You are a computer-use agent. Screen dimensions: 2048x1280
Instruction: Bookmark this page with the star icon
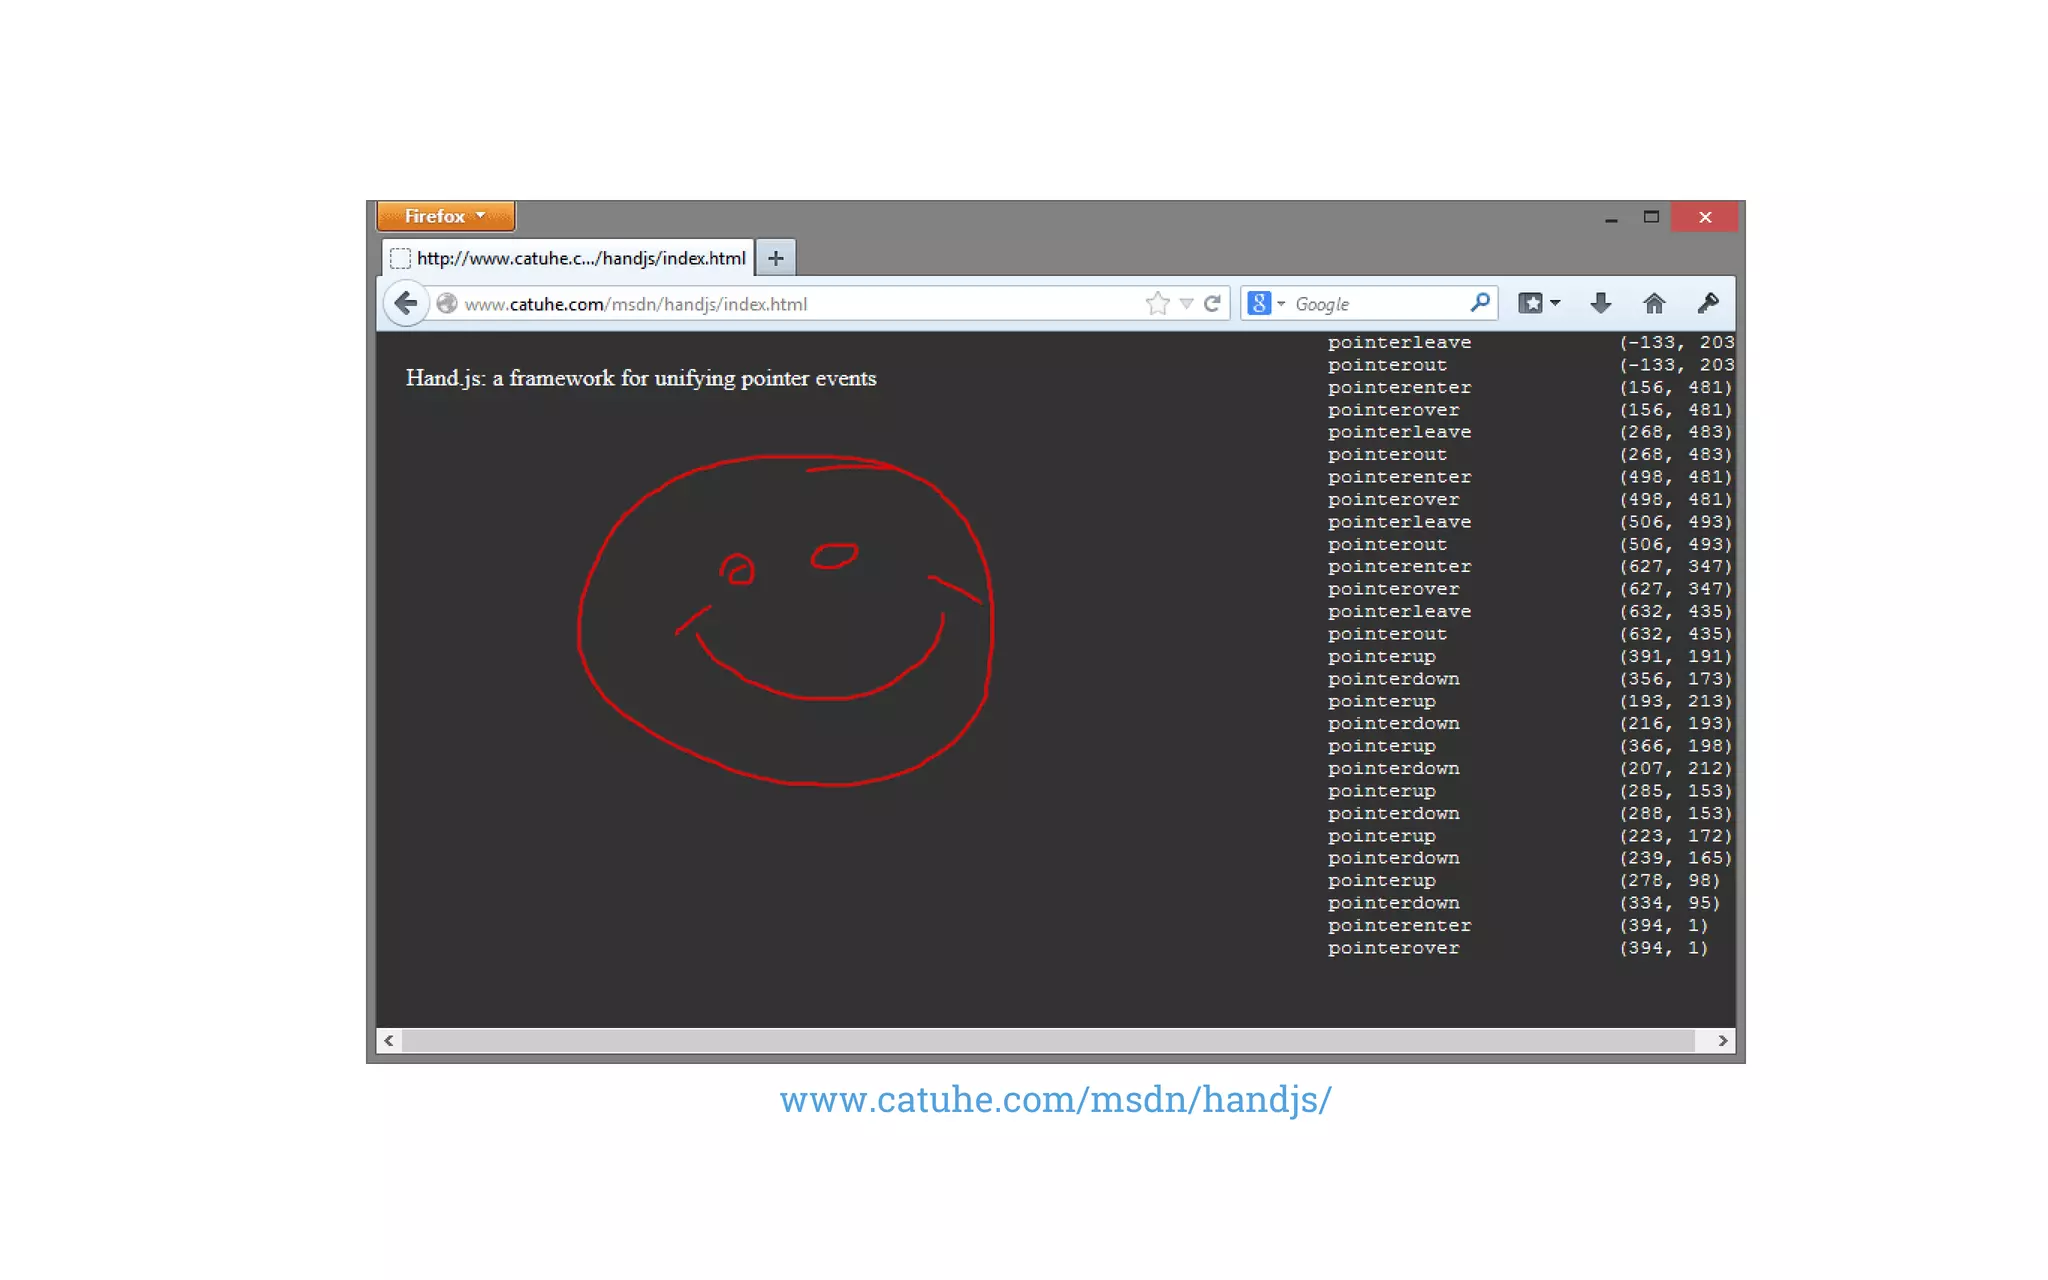click(x=1157, y=304)
